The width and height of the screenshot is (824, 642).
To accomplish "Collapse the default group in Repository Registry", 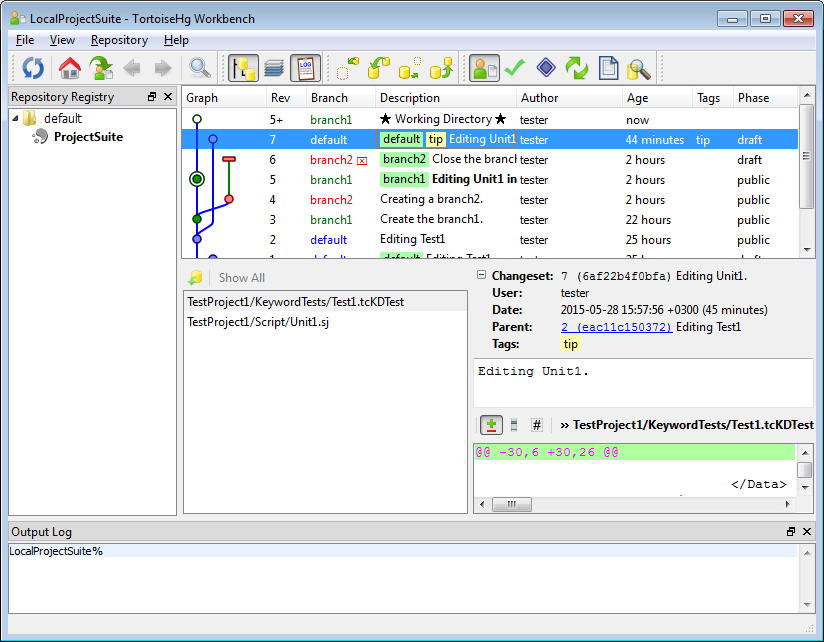I will tap(15, 119).
